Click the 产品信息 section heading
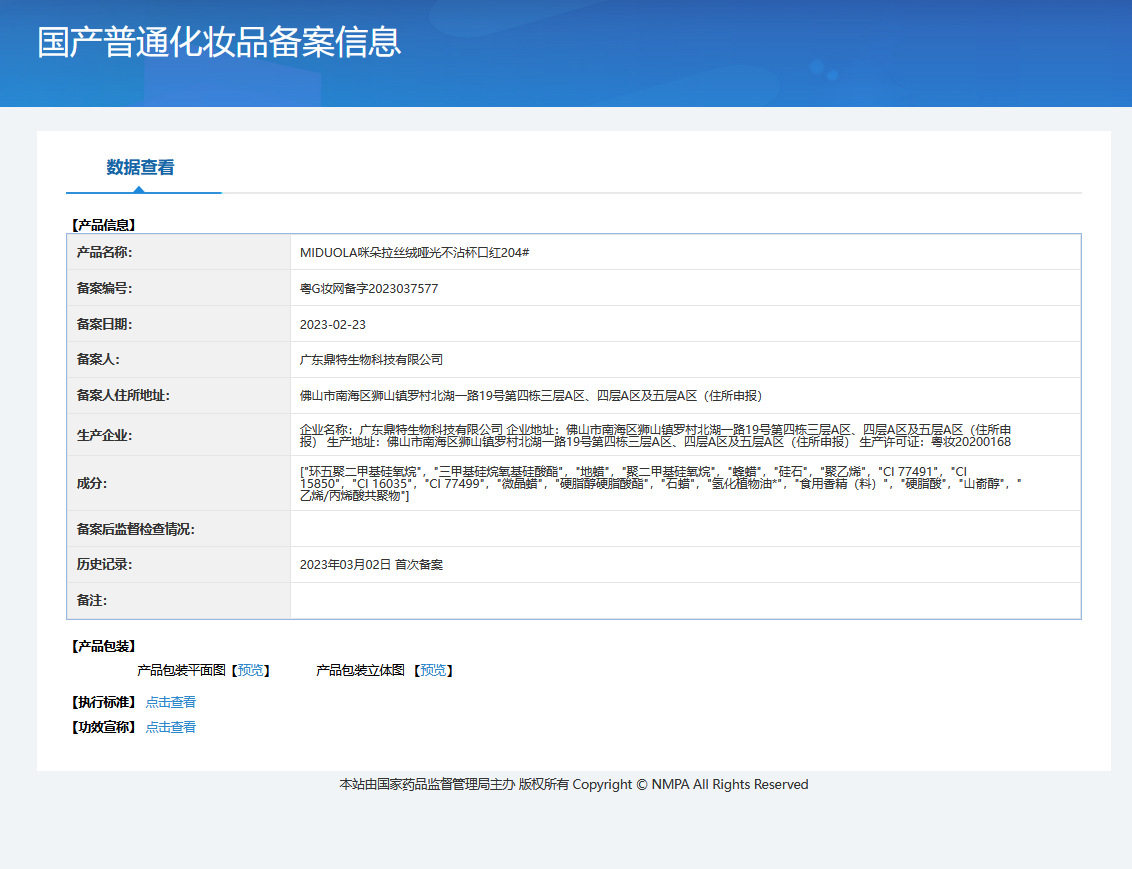This screenshot has height=869, width=1132. tap(103, 225)
